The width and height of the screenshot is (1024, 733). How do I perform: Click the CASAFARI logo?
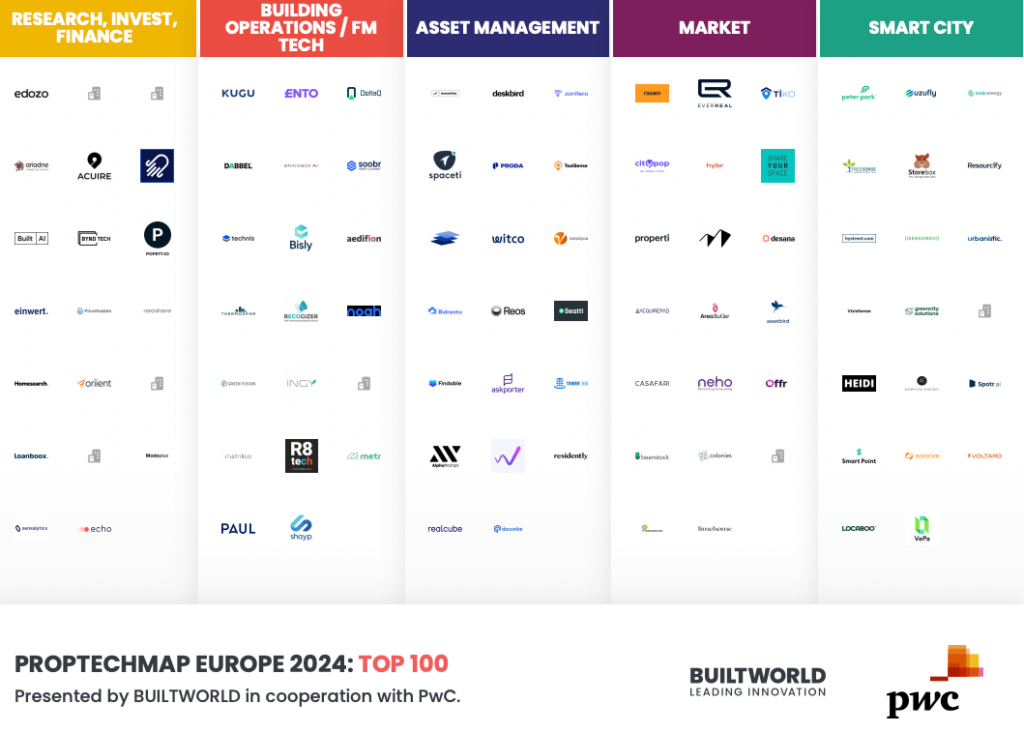[x=652, y=383]
